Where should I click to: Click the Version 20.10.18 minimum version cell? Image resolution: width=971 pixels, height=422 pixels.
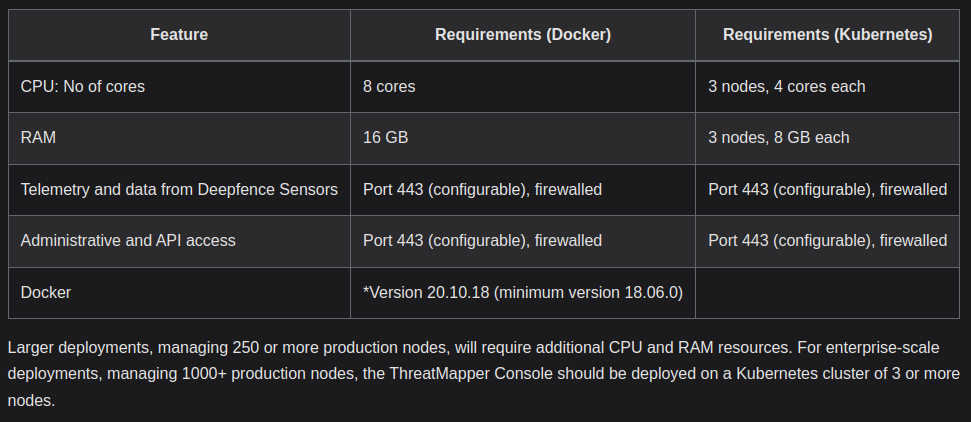(x=523, y=292)
